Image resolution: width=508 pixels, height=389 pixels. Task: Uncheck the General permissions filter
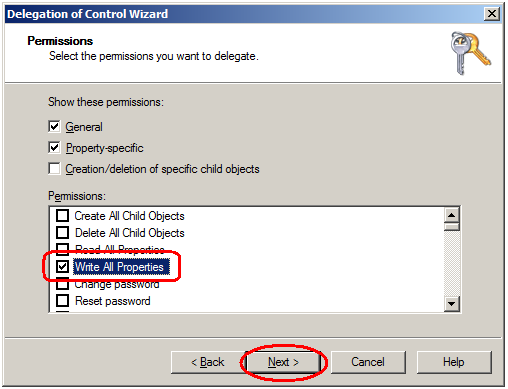click(x=54, y=127)
